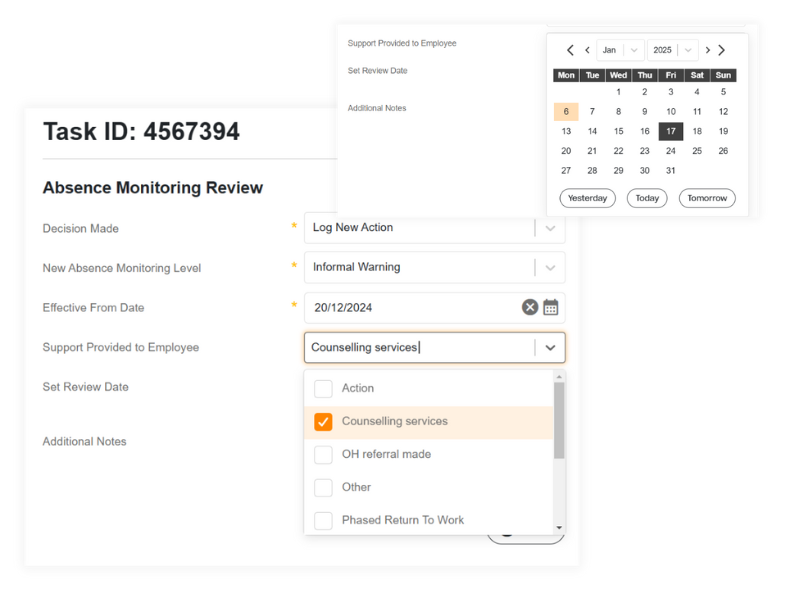
Task: Click the Yesterday shortcut button
Action: (587, 198)
